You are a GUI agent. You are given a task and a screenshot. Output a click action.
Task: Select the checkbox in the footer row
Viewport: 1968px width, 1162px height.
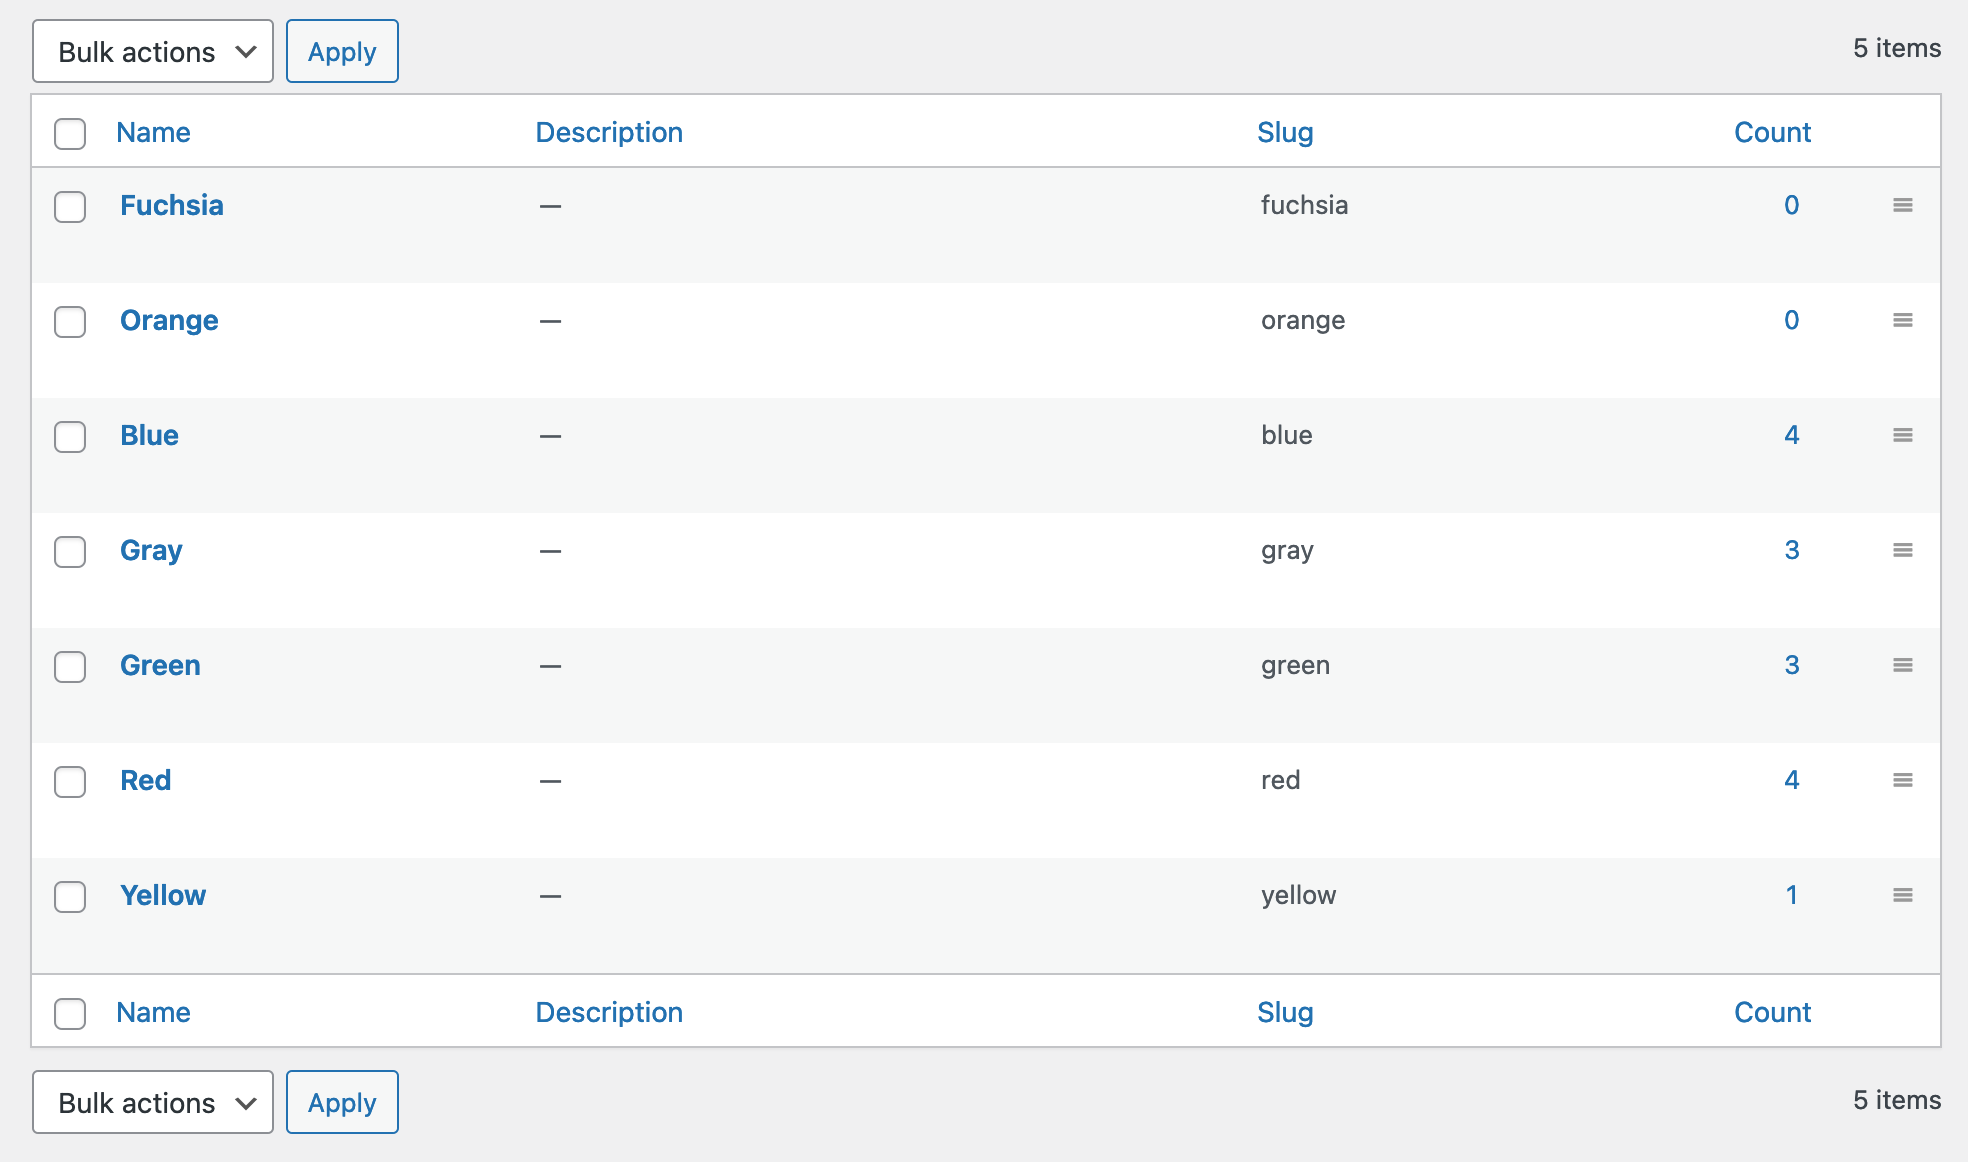point(70,1013)
